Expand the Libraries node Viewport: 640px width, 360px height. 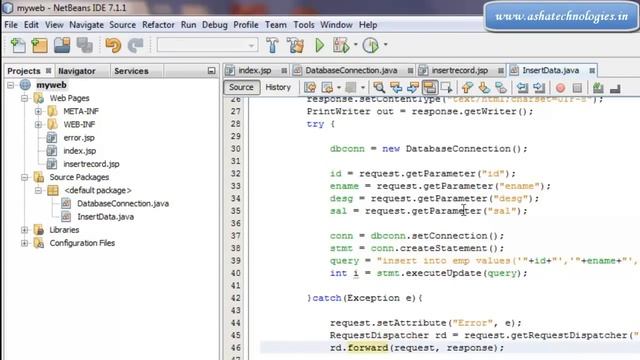click(24, 230)
